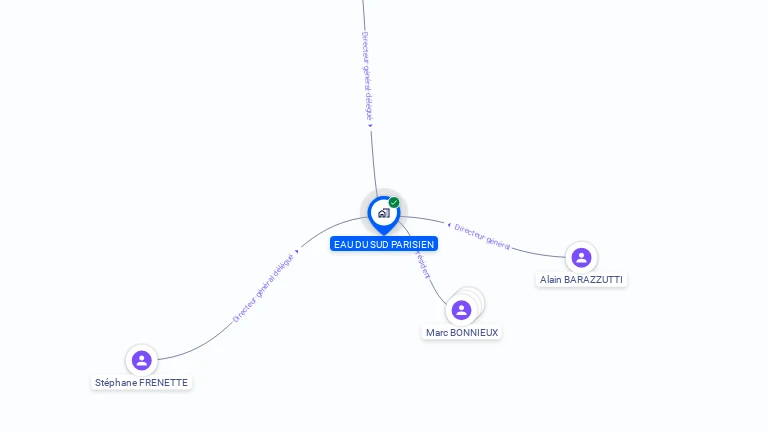Viewport: 768px width, 432px height.
Task: Click the building icon inside the pin
Action: (x=384, y=213)
